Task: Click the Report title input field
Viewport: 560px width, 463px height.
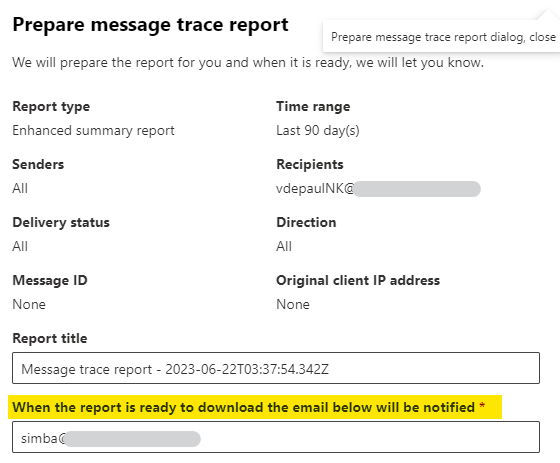Action: coord(276,368)
